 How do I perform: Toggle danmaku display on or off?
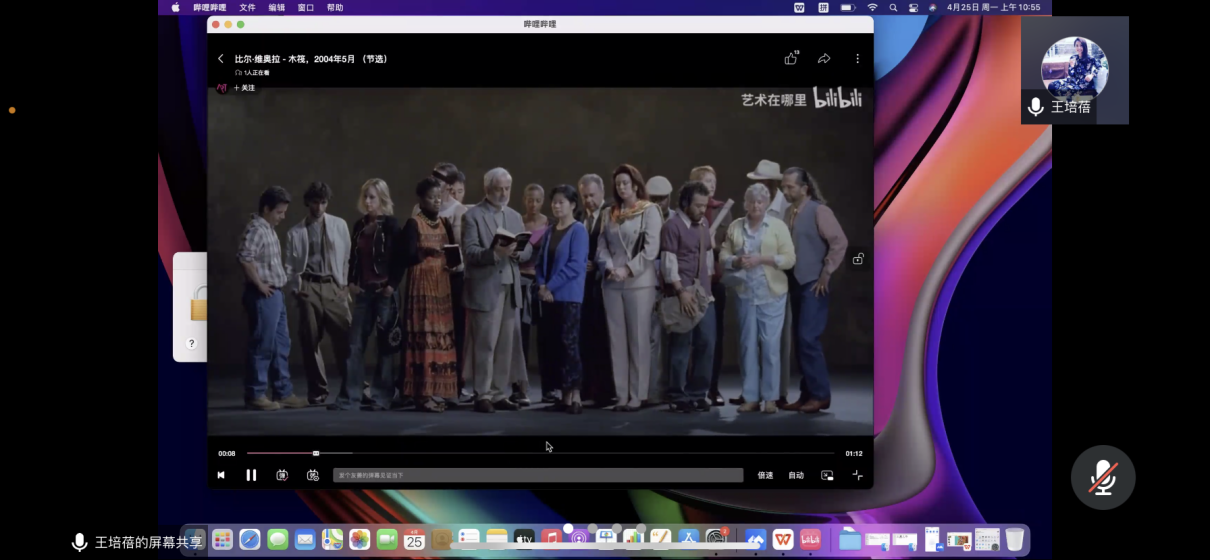click(x=282, y=475)
